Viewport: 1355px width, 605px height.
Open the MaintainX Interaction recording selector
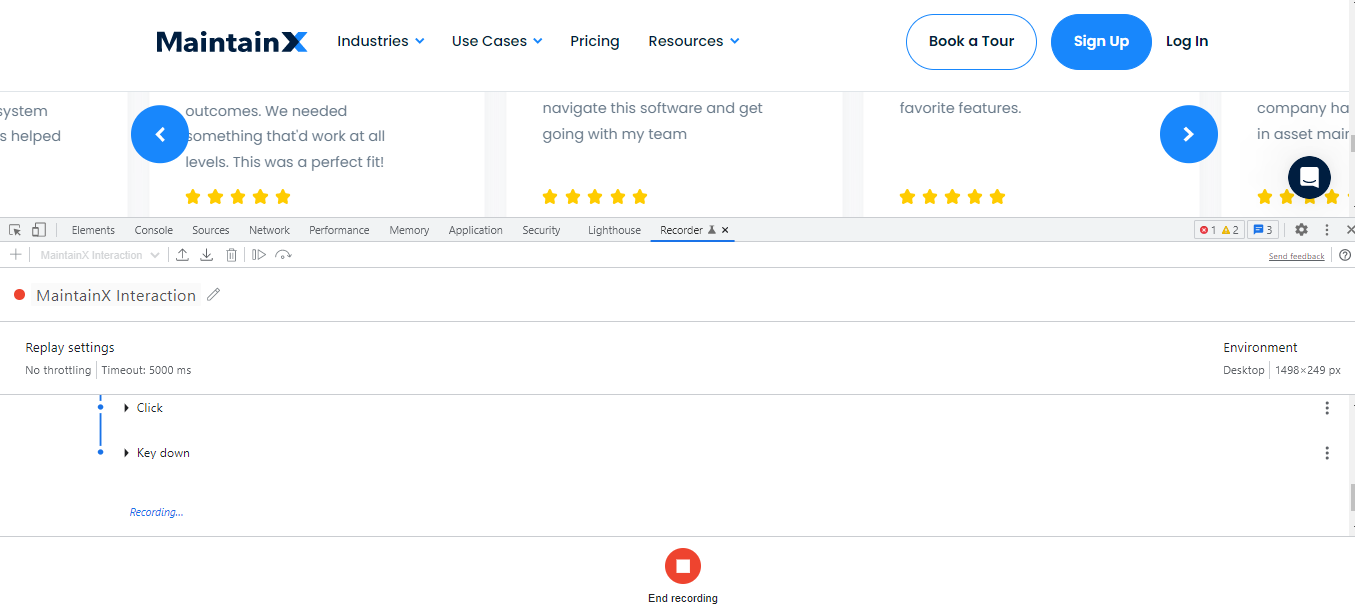(x=99, y=255)
